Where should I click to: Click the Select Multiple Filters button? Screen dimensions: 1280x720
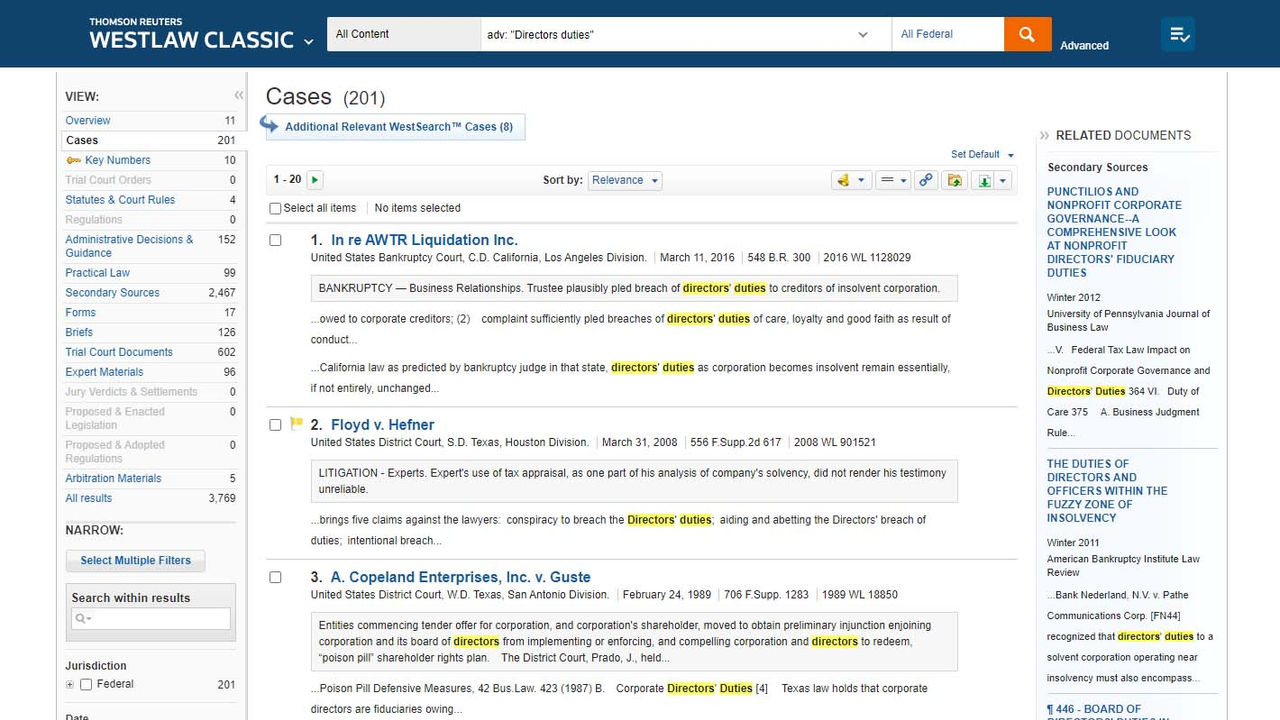click(135, 561)
